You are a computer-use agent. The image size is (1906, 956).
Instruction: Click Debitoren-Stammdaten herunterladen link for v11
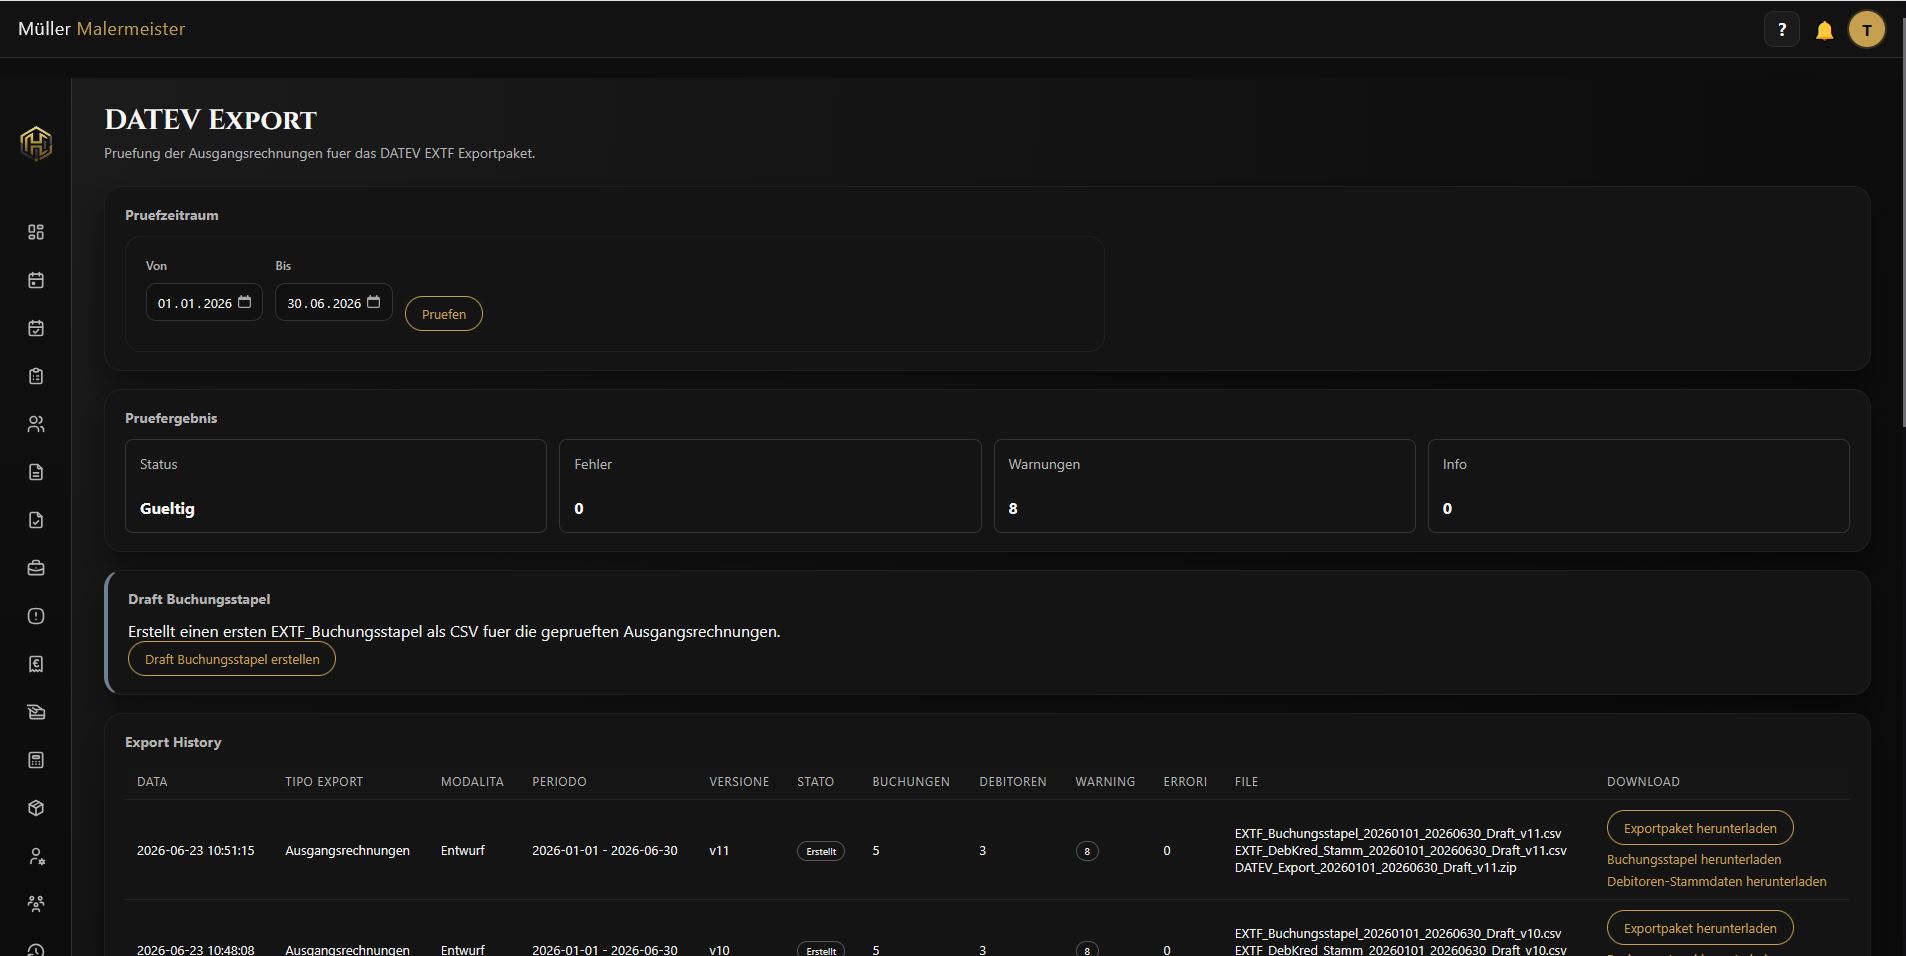click(1717, 881)
